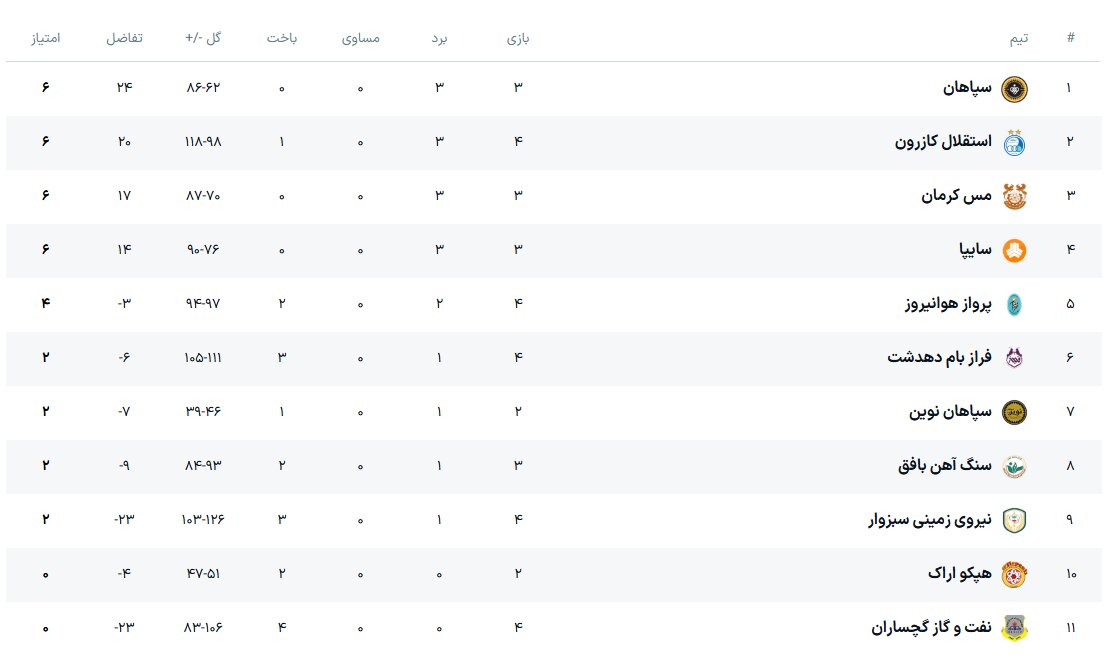Click the استقلال کازرون team logo
This screenshot has height=668, width=1110.
pyautogui.click(x=1014, y=142)
